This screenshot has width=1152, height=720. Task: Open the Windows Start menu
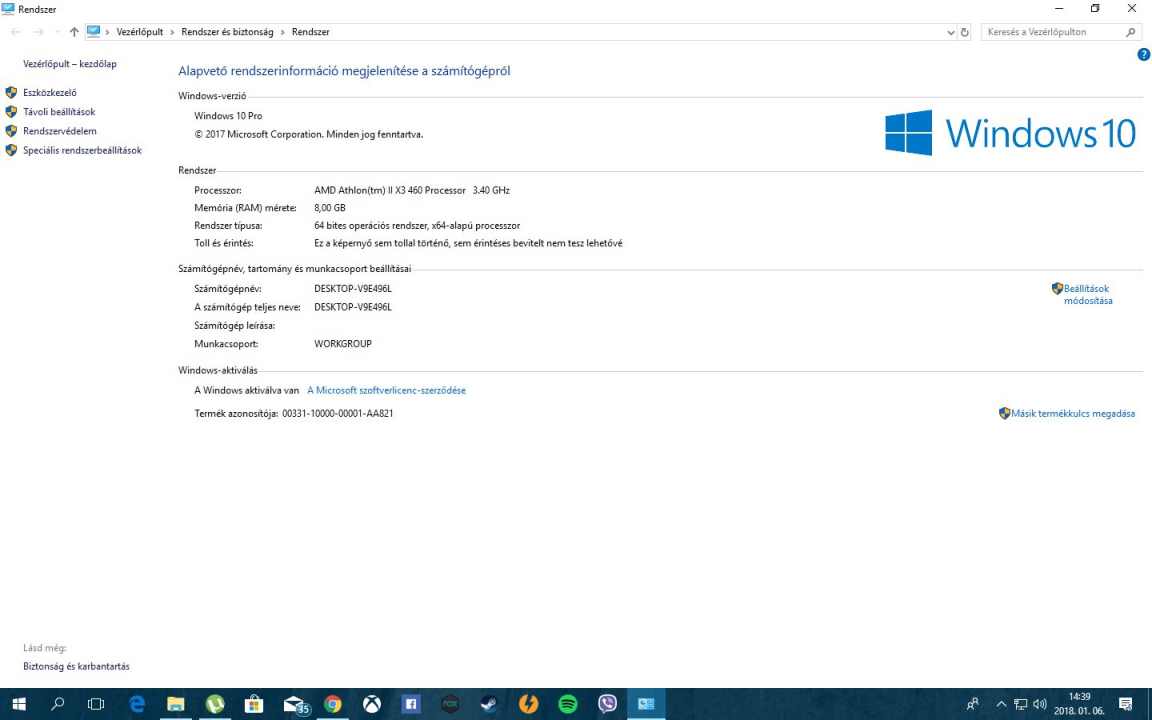[x=19, y=705]
